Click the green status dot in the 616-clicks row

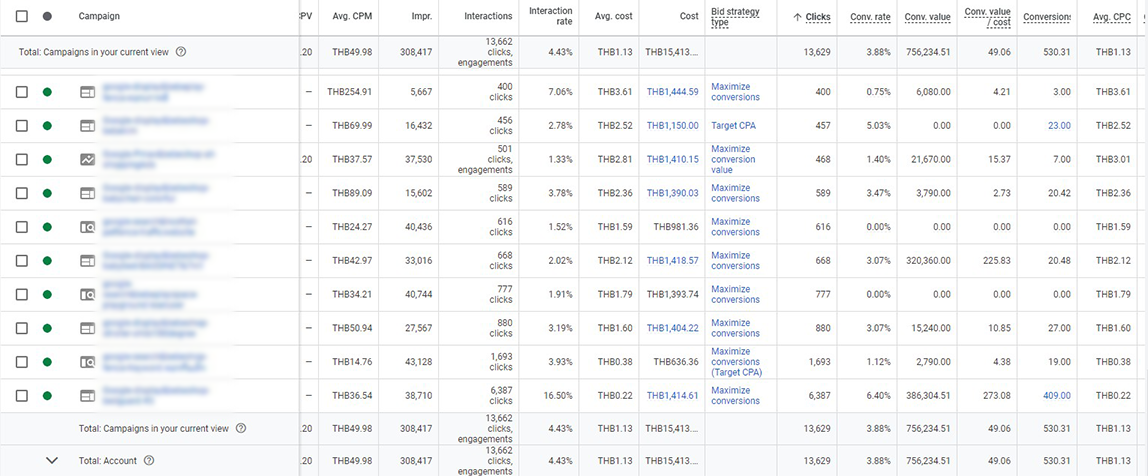pyautogui.click(x=48, y=227)
